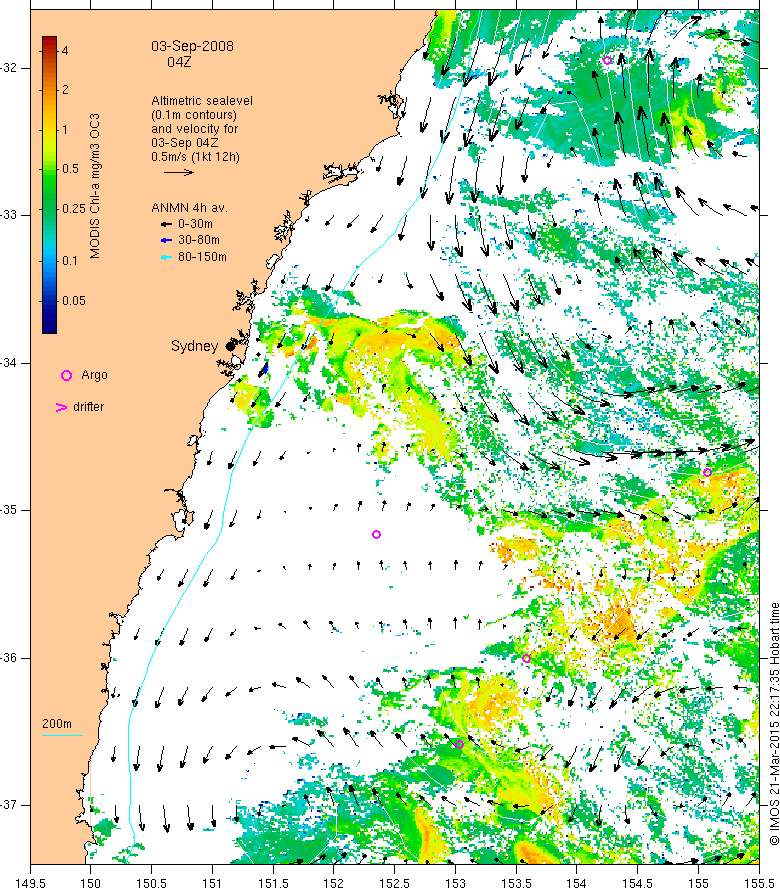Click the cyan 80-150m arrow symbol
The image size is (780, 890).
coord(166,257)
